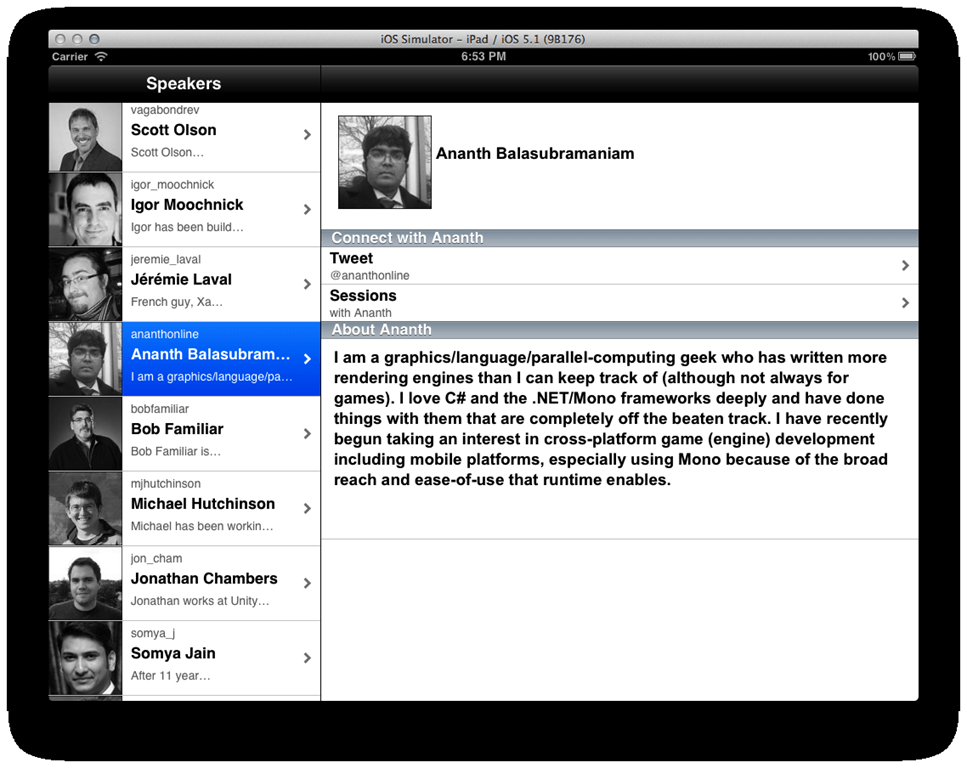Click the Carrier label in status bar
This screenshot has width=967, height=768.
[x=70, y=56]
